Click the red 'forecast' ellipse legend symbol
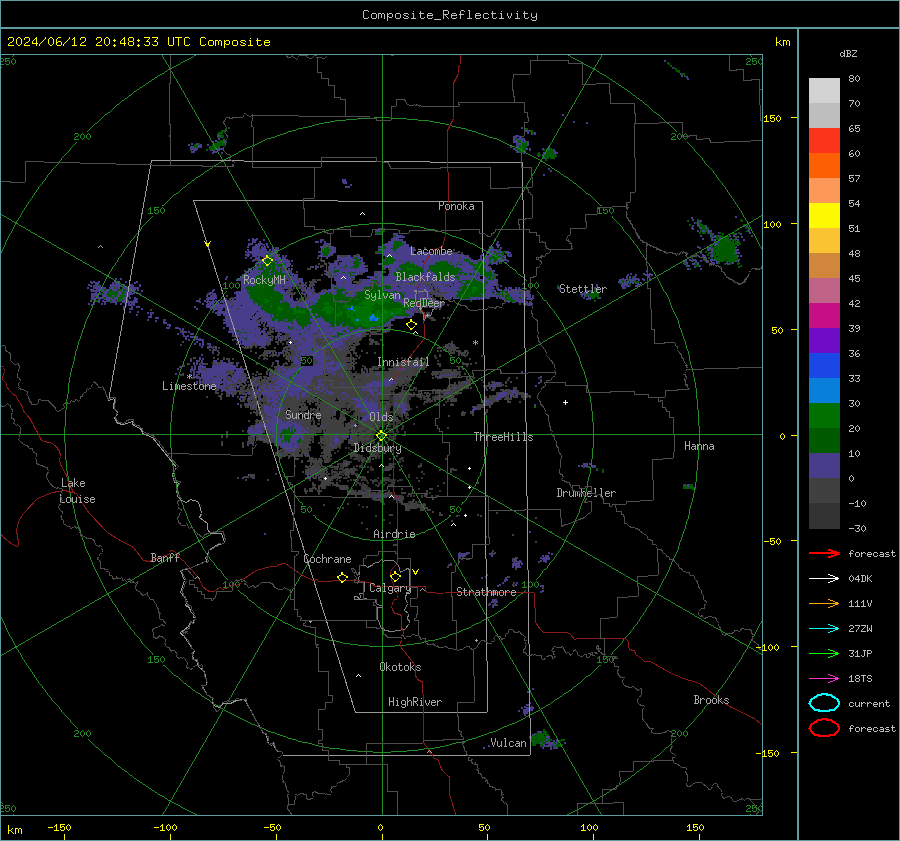 click(x=824, y=728)
